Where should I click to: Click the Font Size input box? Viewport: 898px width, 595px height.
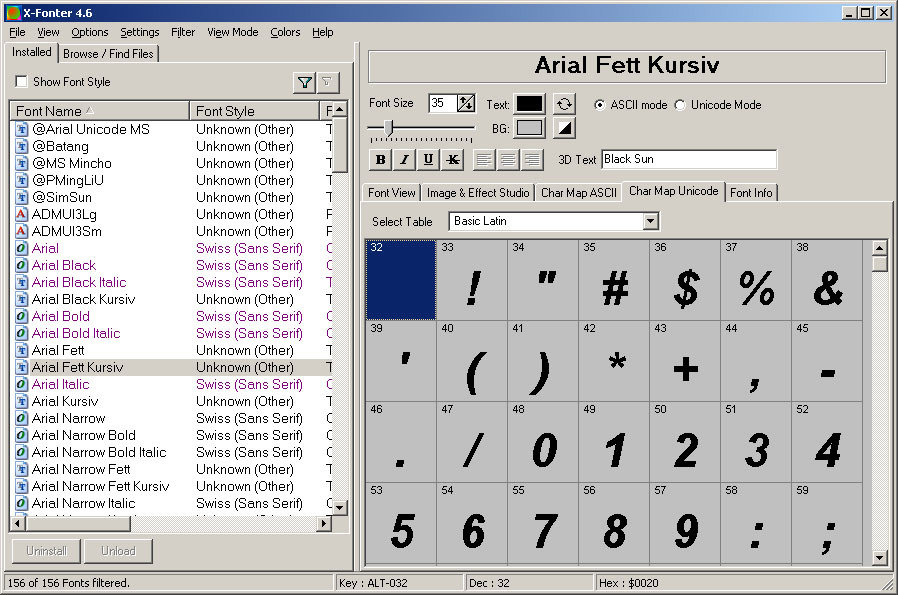(443, 104)
